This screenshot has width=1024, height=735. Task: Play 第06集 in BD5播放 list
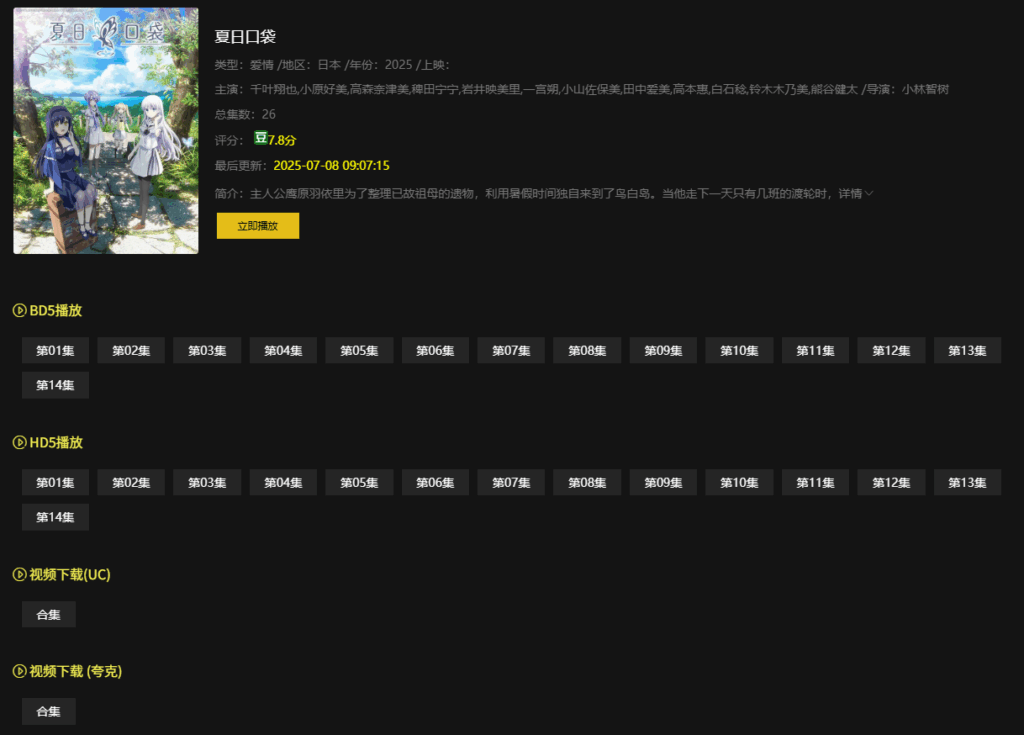point(436,351)
